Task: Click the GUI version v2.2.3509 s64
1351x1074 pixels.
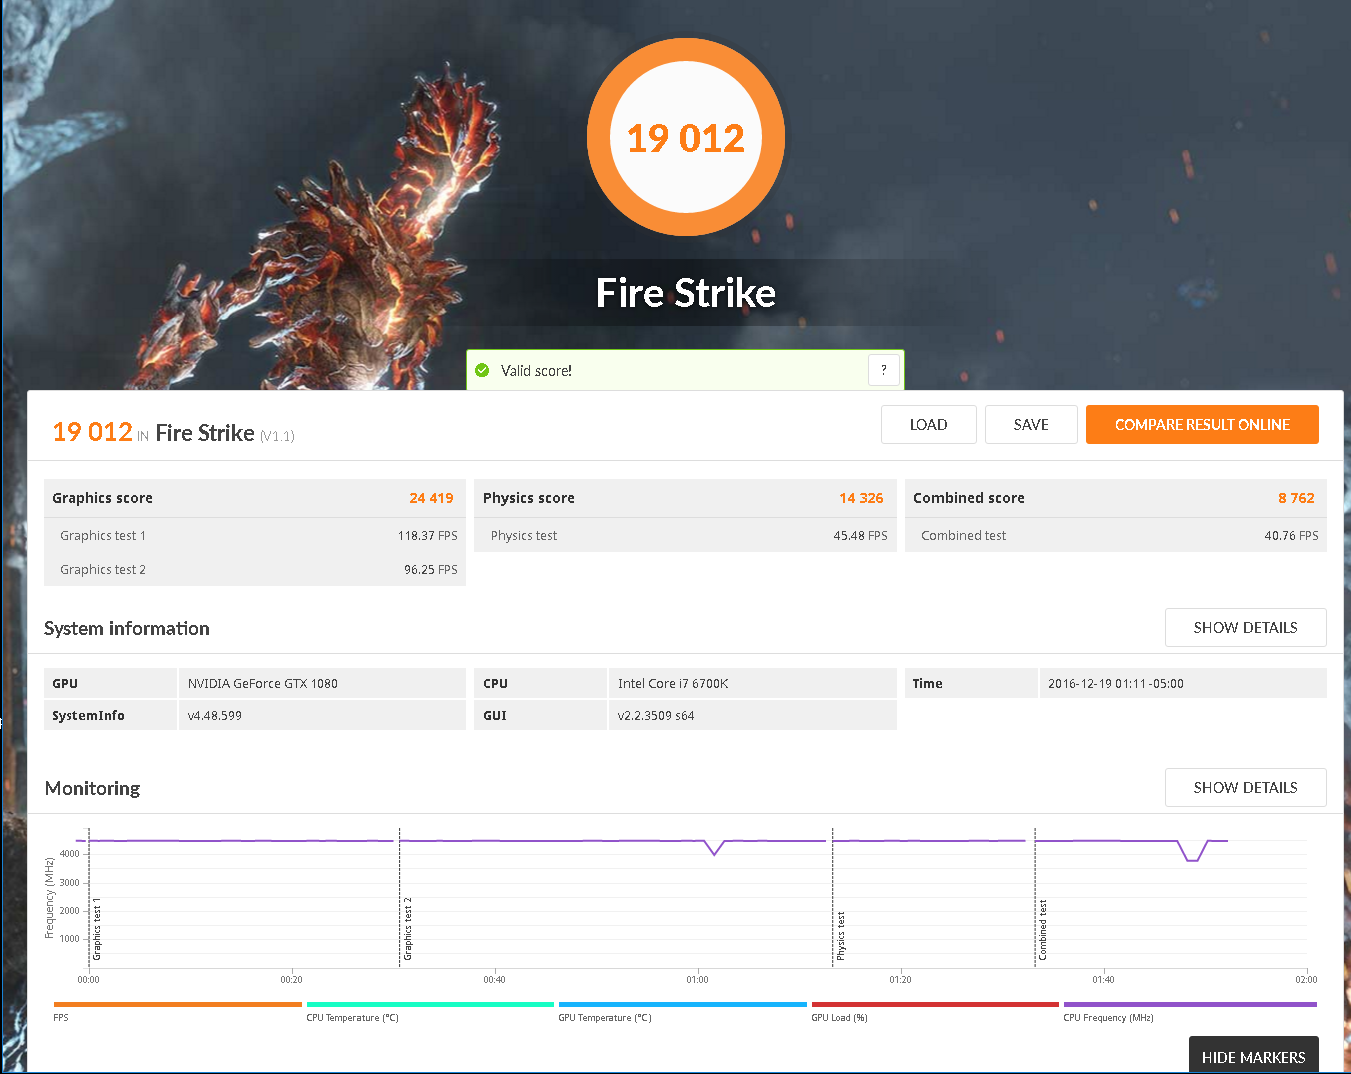Action: 656,716
